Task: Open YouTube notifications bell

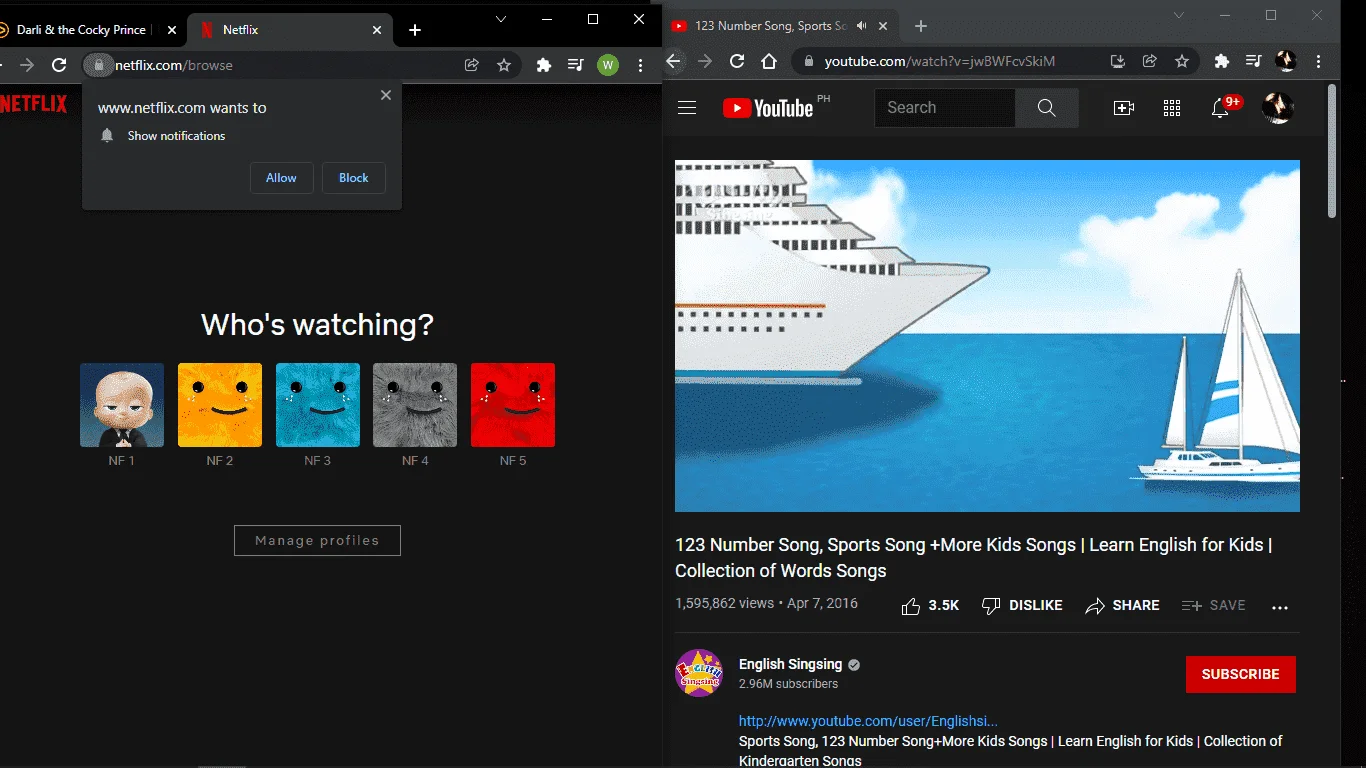Action: (1220, 108)
